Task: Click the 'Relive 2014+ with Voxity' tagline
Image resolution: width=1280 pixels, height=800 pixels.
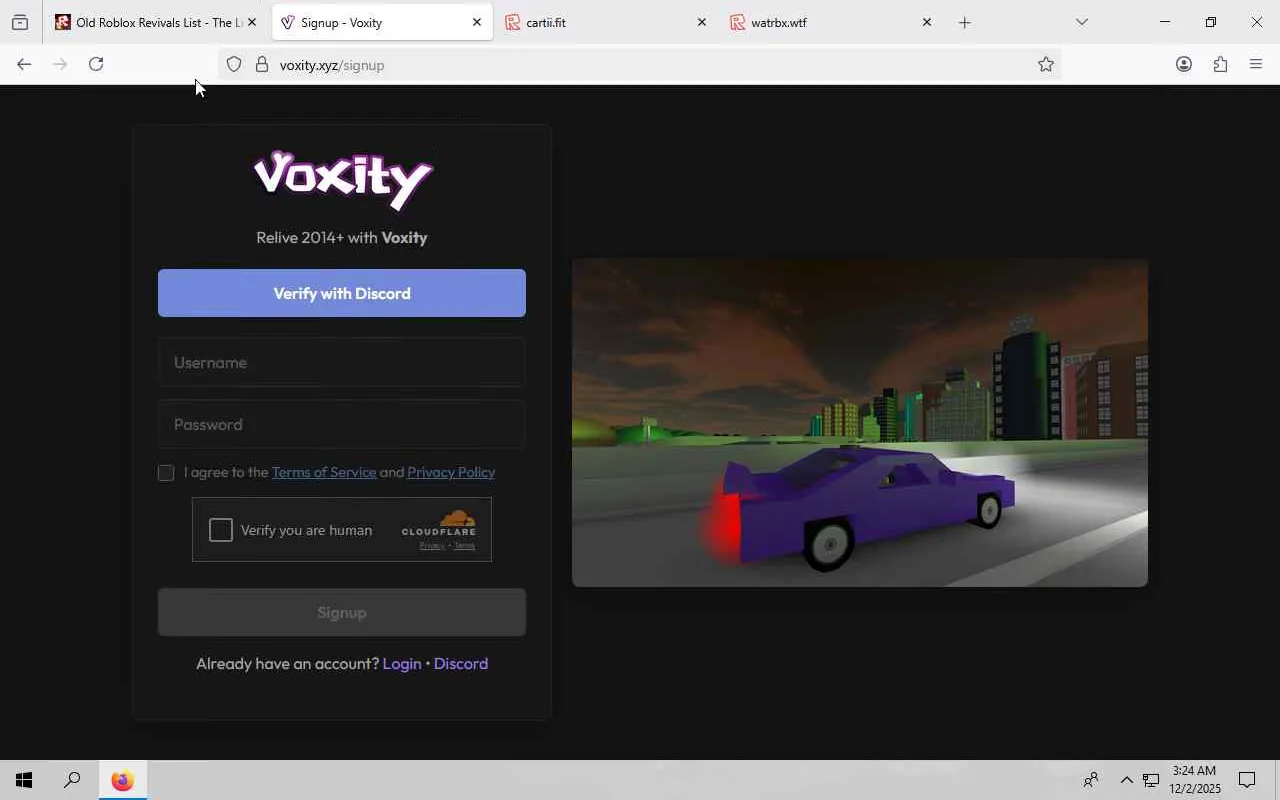Action: [342, 238]
